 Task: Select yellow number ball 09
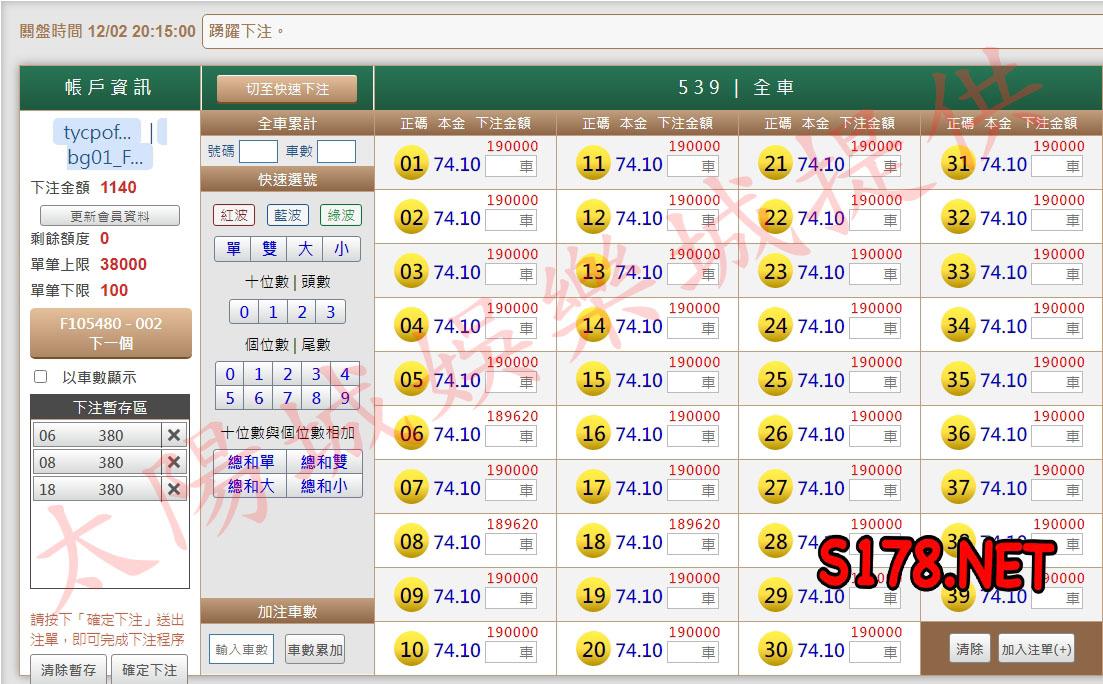coord(412,596)
